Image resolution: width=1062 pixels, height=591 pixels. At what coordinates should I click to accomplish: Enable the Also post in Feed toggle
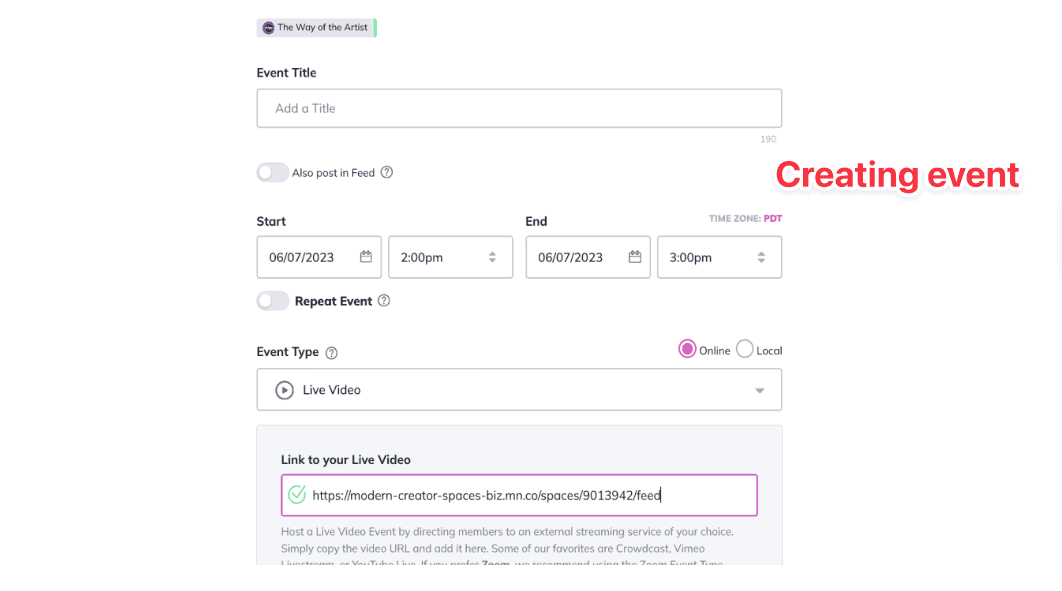(273, 173)
